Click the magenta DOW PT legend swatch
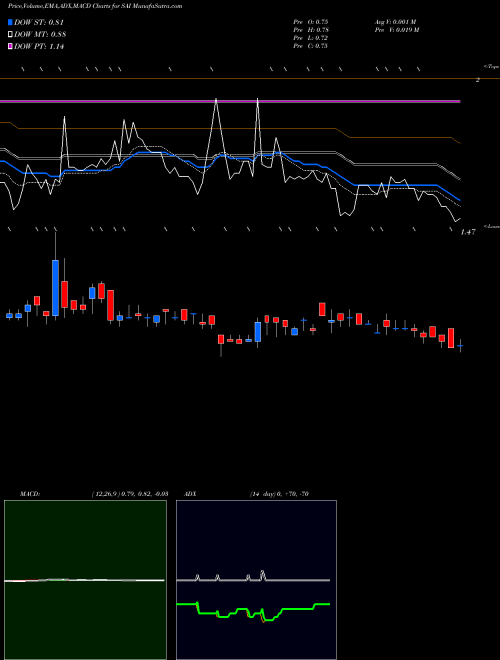Image resolution: width=500 pixels, height=660 pixels. [x=10, y=46]
